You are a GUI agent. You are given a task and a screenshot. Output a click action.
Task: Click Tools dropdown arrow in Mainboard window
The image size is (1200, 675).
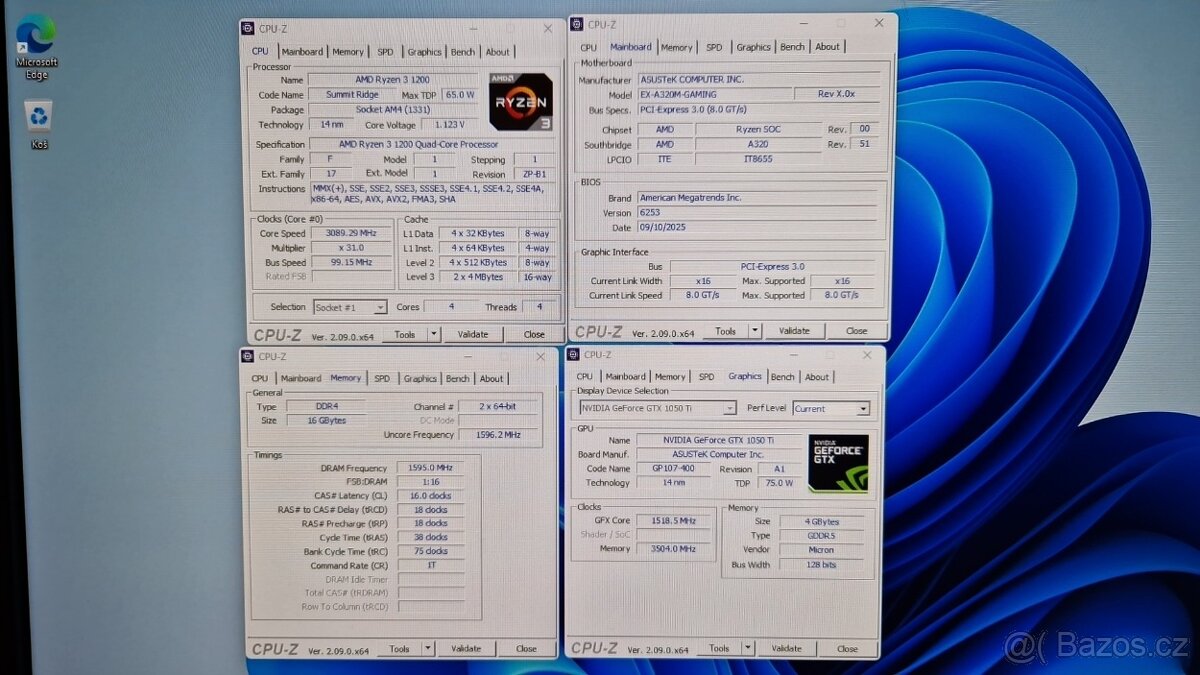click(754, 331)
